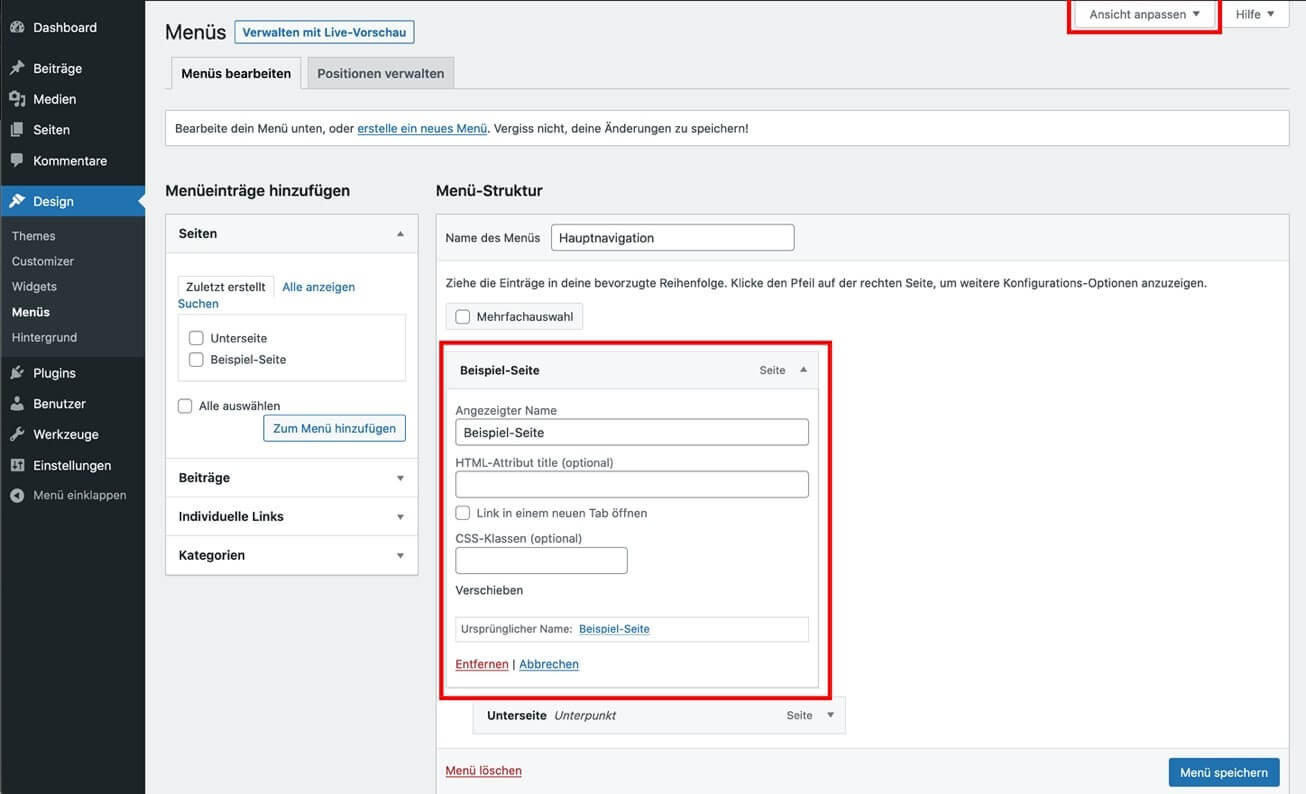
Task: Click the Beispiel-Seite item header title
Action: click(x=500, y=370)
